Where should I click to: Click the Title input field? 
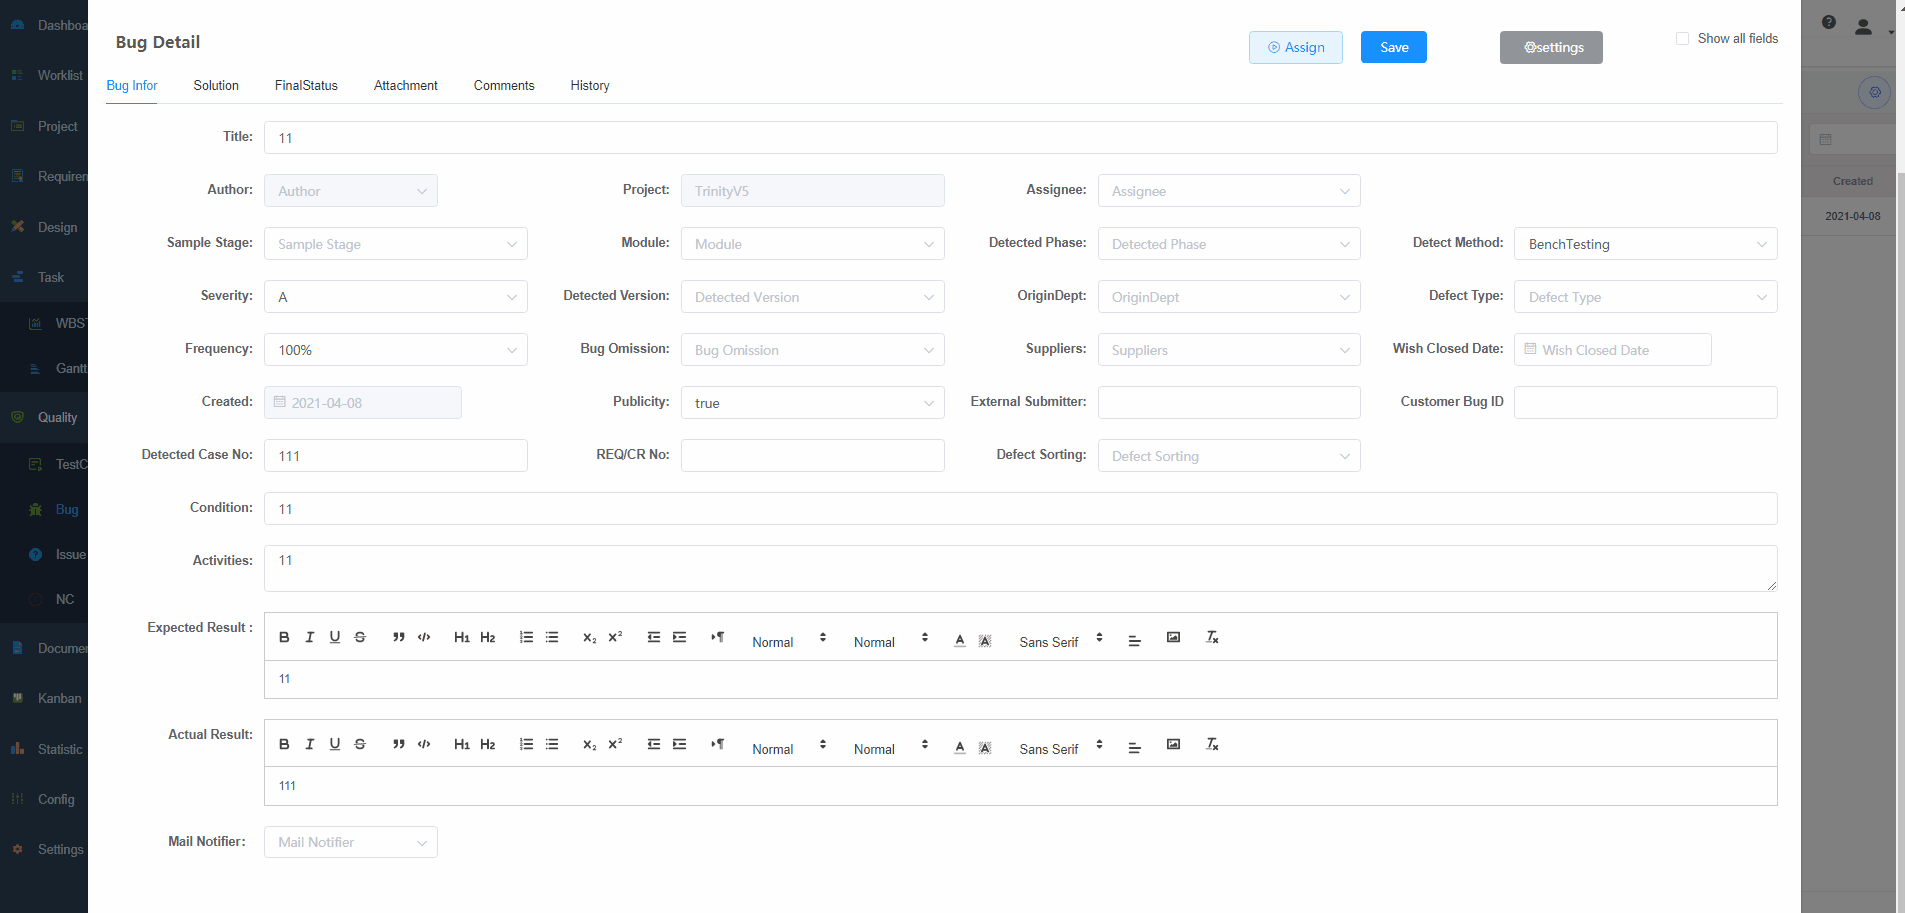(x=1021, y=138)
